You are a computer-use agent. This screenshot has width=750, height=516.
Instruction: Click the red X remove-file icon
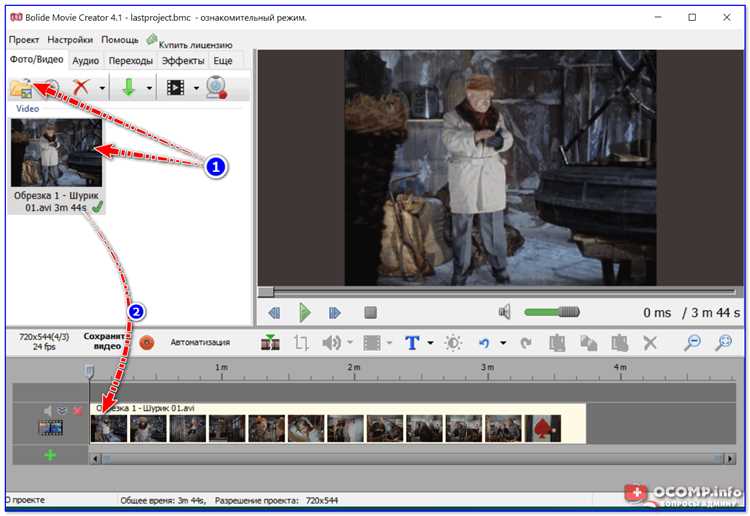point(81,88)
